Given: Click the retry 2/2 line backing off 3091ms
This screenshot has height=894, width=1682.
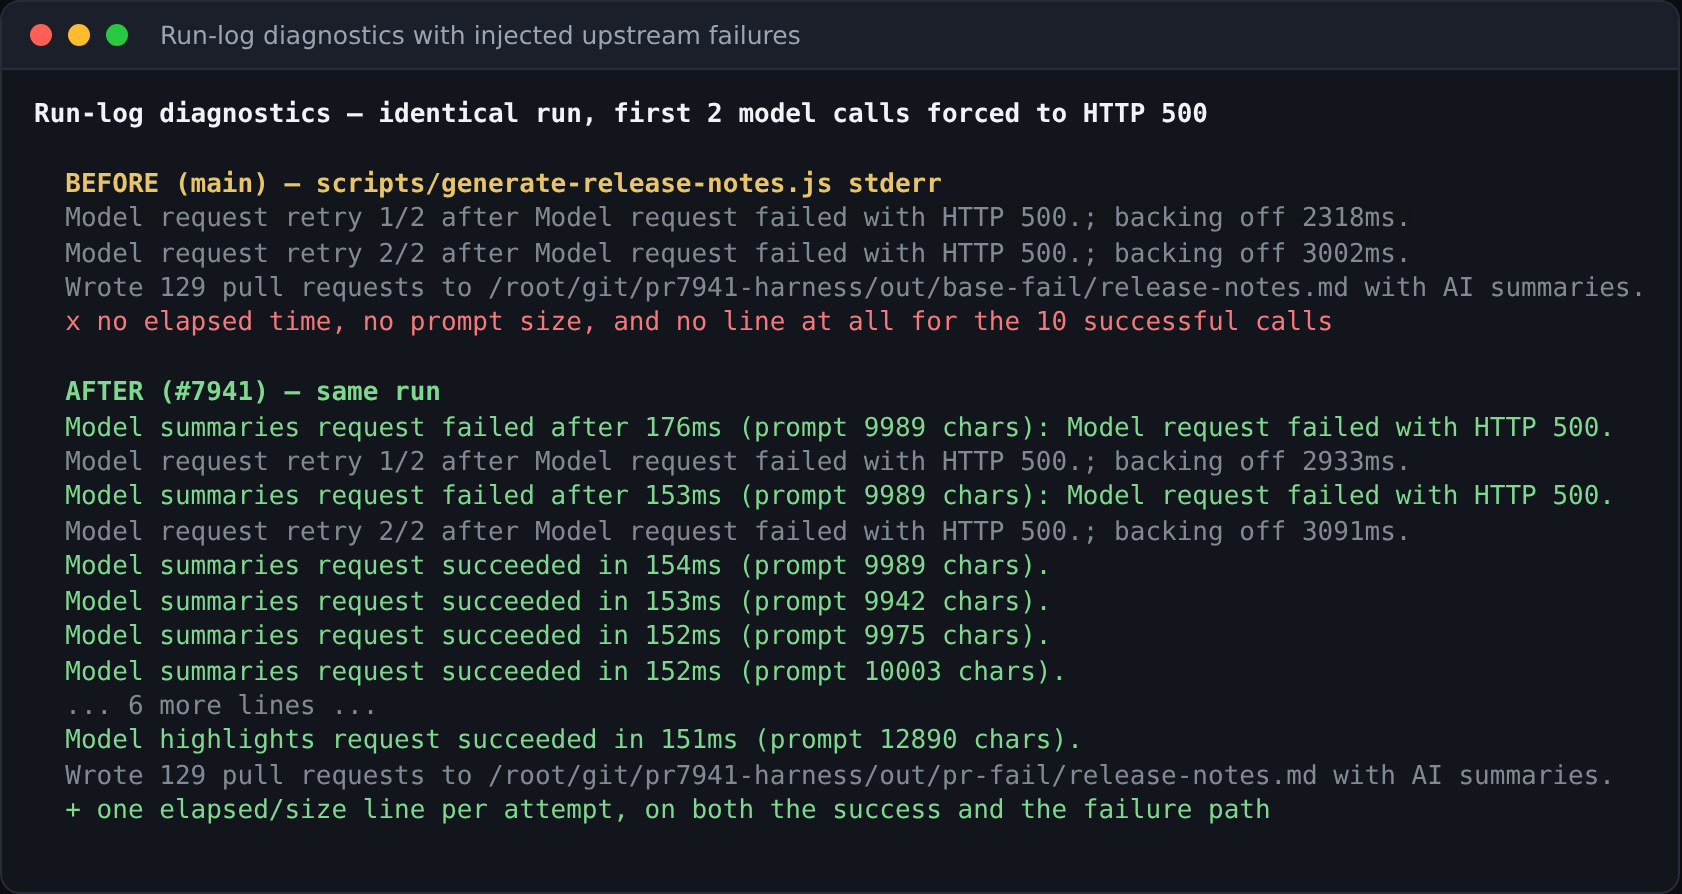Looking at the screenshot, I should (x=737, y=531).
